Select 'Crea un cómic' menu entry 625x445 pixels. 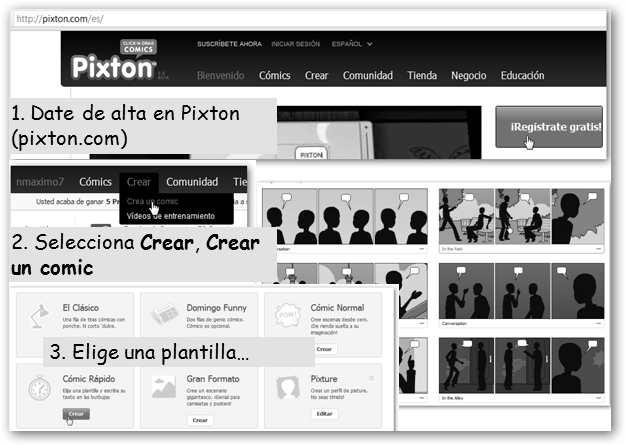(x=146, y=202)
